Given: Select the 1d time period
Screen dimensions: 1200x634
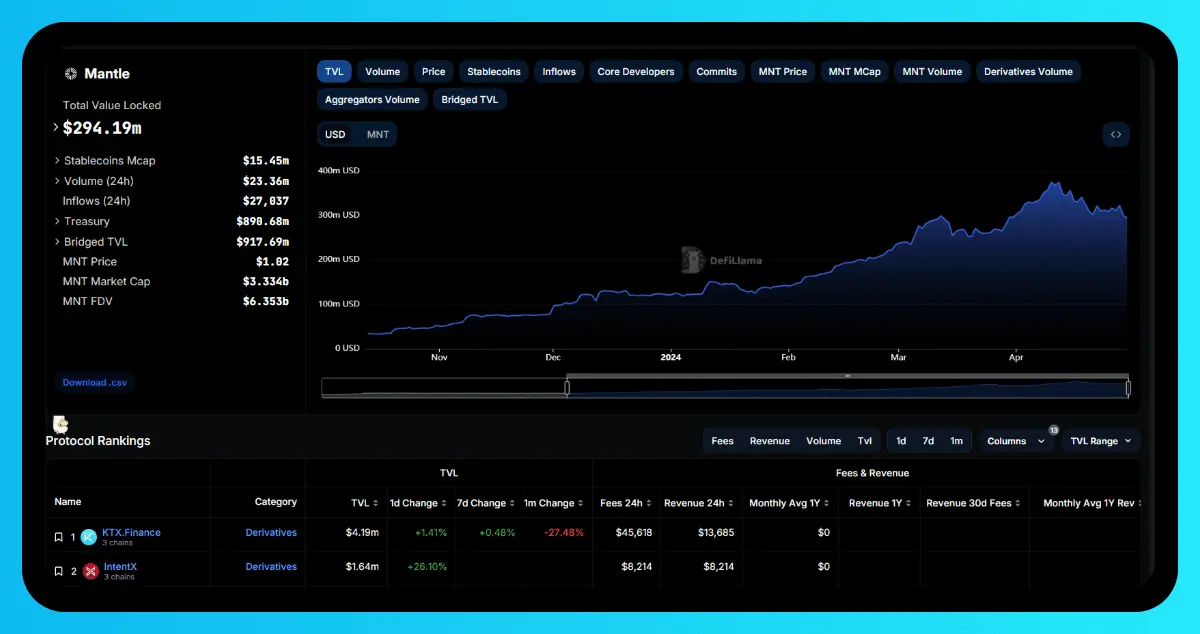Looking at the screenshot, I should [x=901, y=441].
